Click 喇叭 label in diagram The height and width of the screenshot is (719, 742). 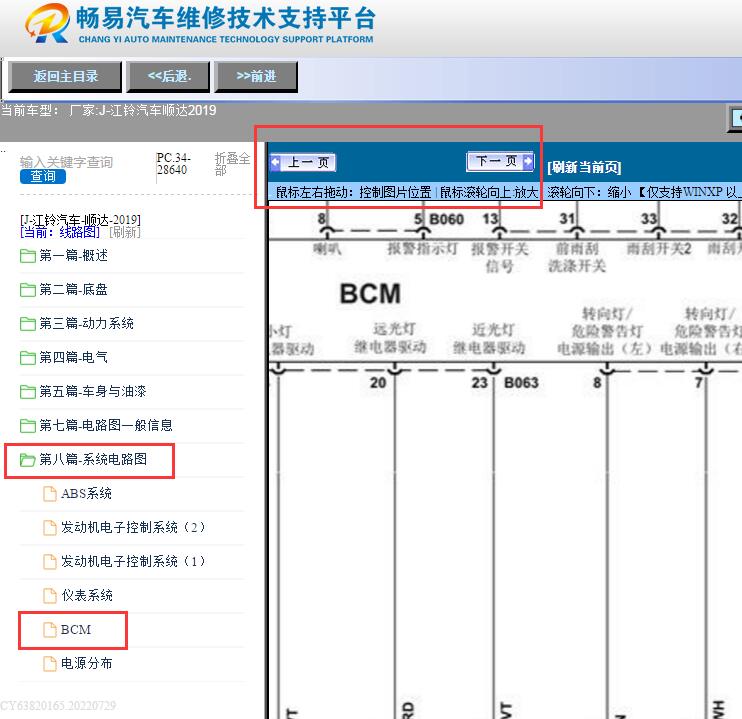(x=327, y=249)
